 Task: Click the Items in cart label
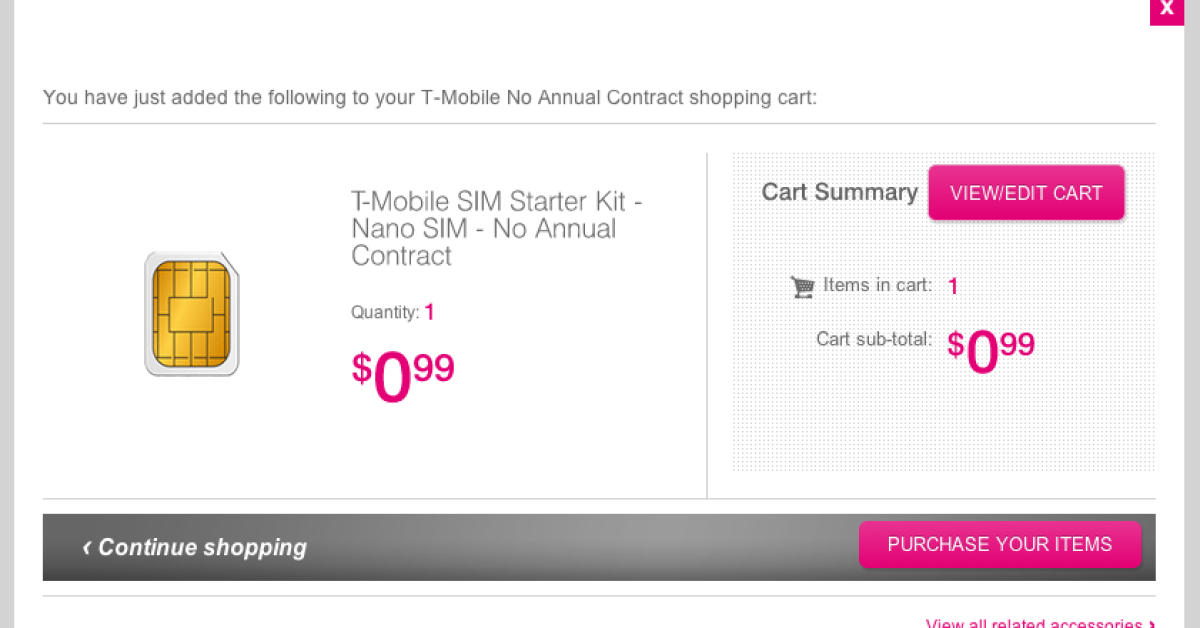coord(877,286)
